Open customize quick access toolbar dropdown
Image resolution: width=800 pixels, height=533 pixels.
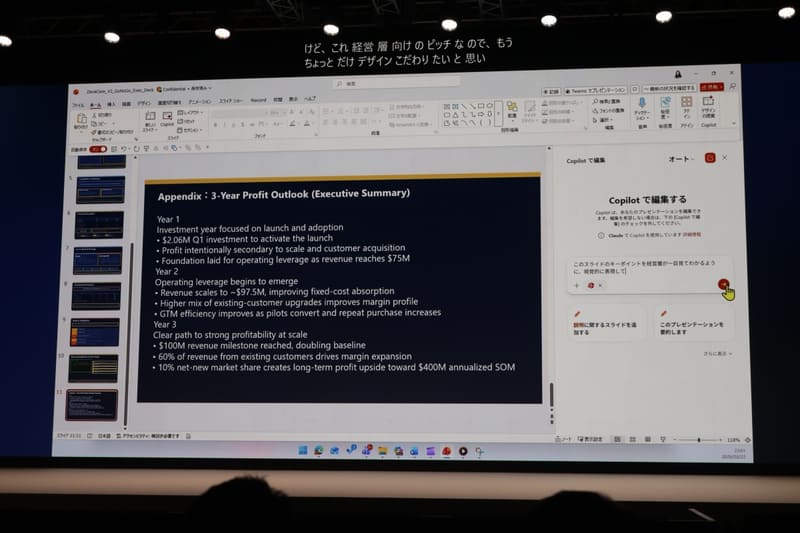coord(208,148)
